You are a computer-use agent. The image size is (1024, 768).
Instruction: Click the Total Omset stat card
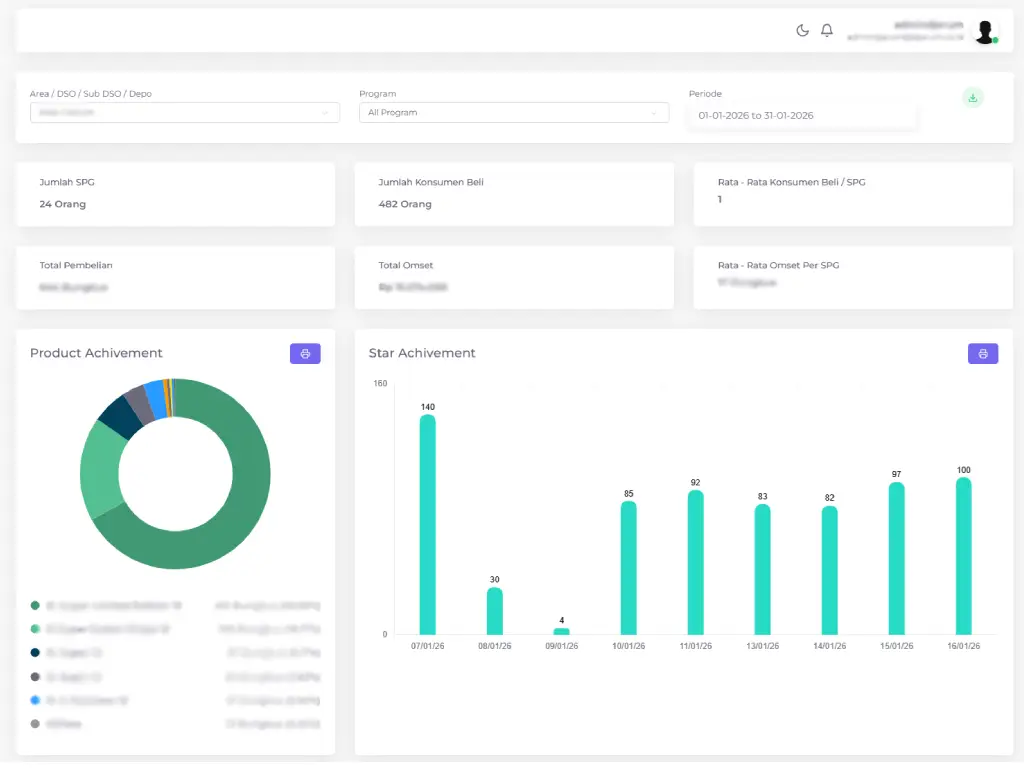coord(514,277)
